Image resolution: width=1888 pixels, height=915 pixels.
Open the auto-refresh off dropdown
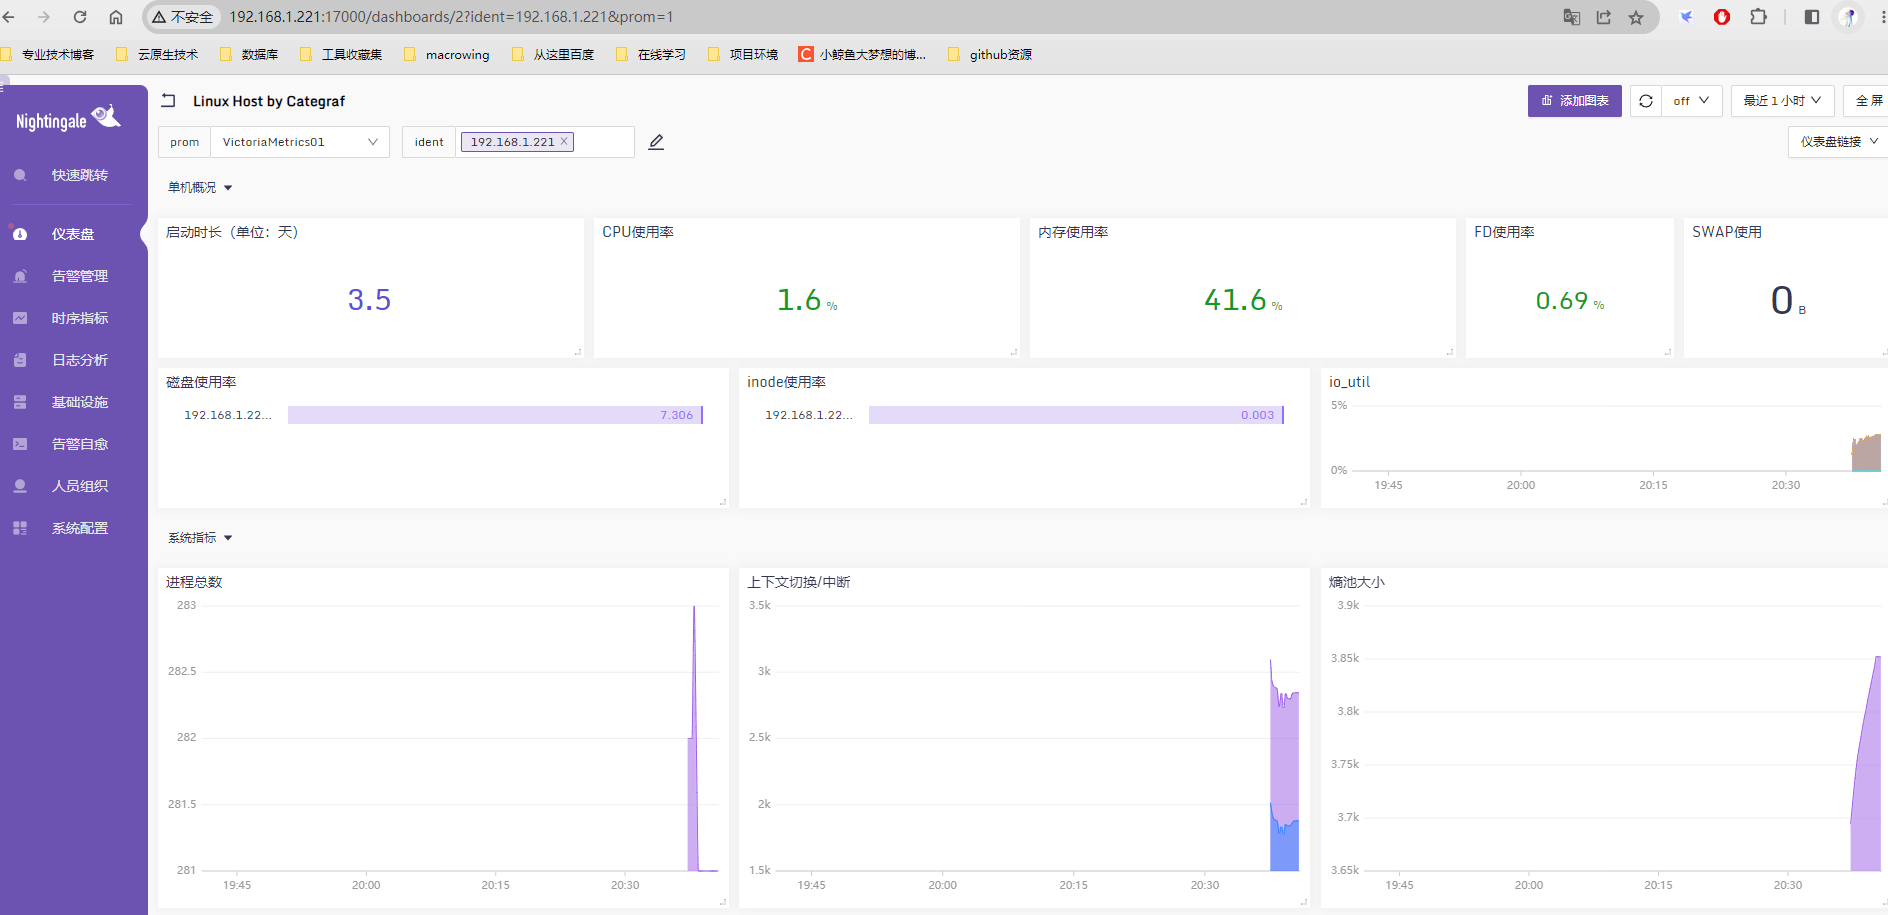[x=1692, y=101]
